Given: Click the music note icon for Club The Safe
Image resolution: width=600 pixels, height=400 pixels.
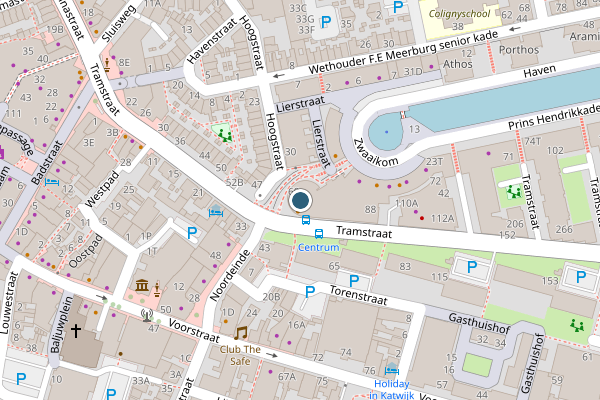Looking at the screenshot, I should [x=241, y=333].
